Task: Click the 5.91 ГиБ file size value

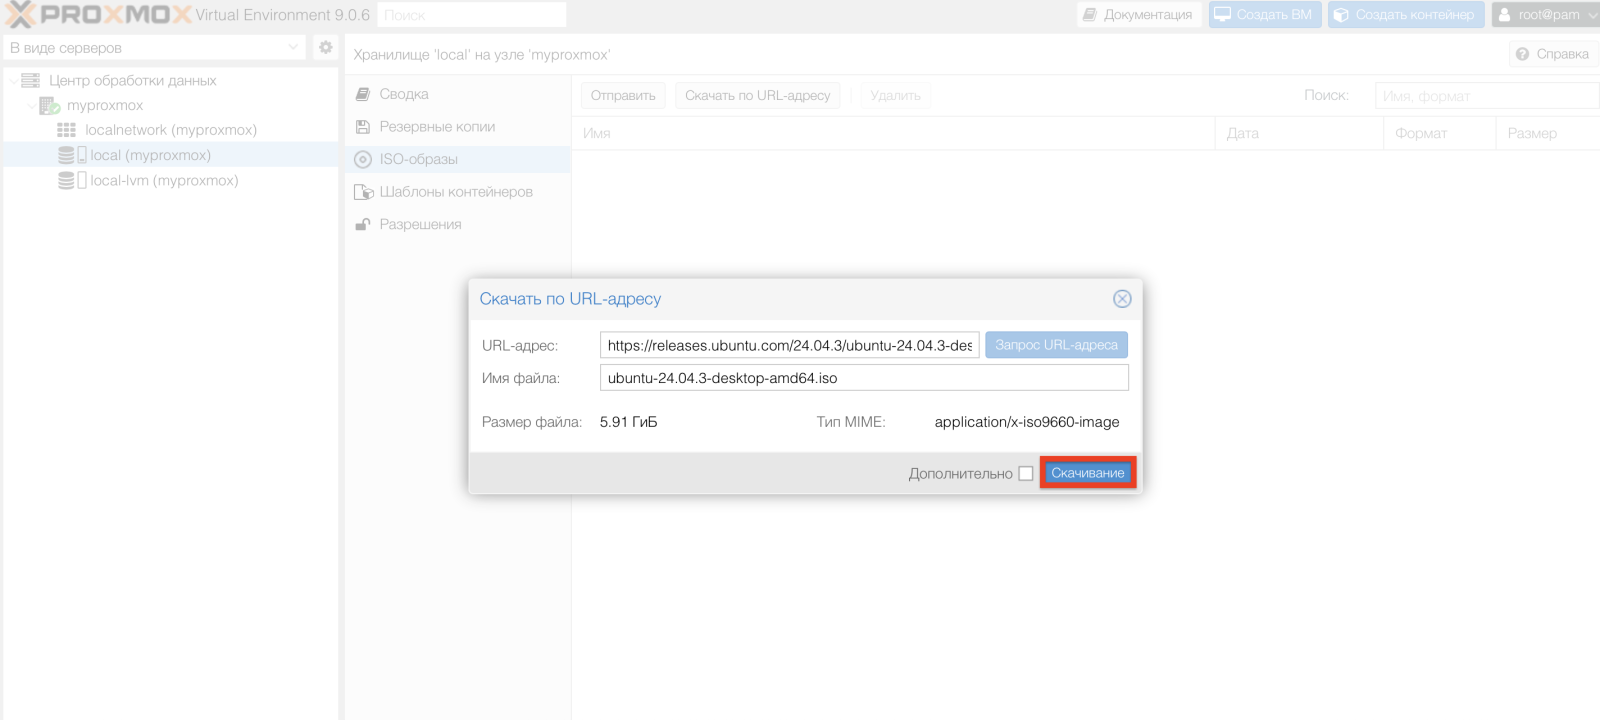Action: (629, 422)
